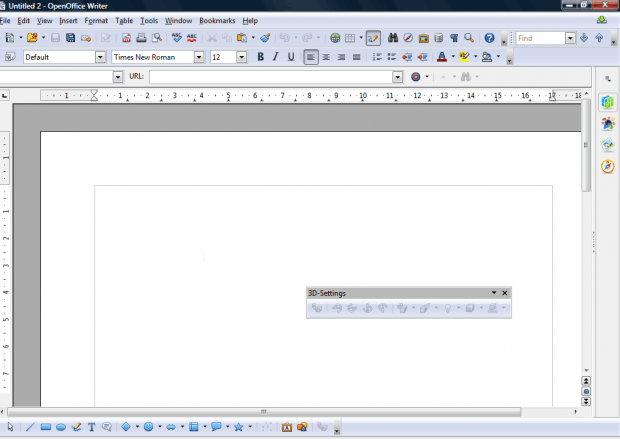Select the Rectangle drawing tool
Viewport: 620px width, 439px height.
46,427
